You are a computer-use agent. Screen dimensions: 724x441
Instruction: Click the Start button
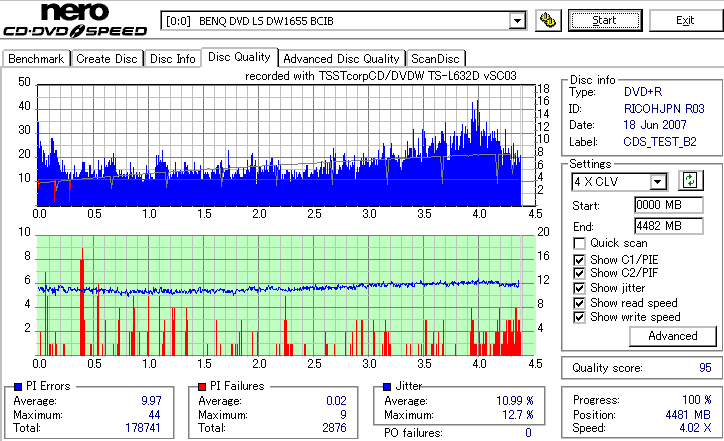605,20
